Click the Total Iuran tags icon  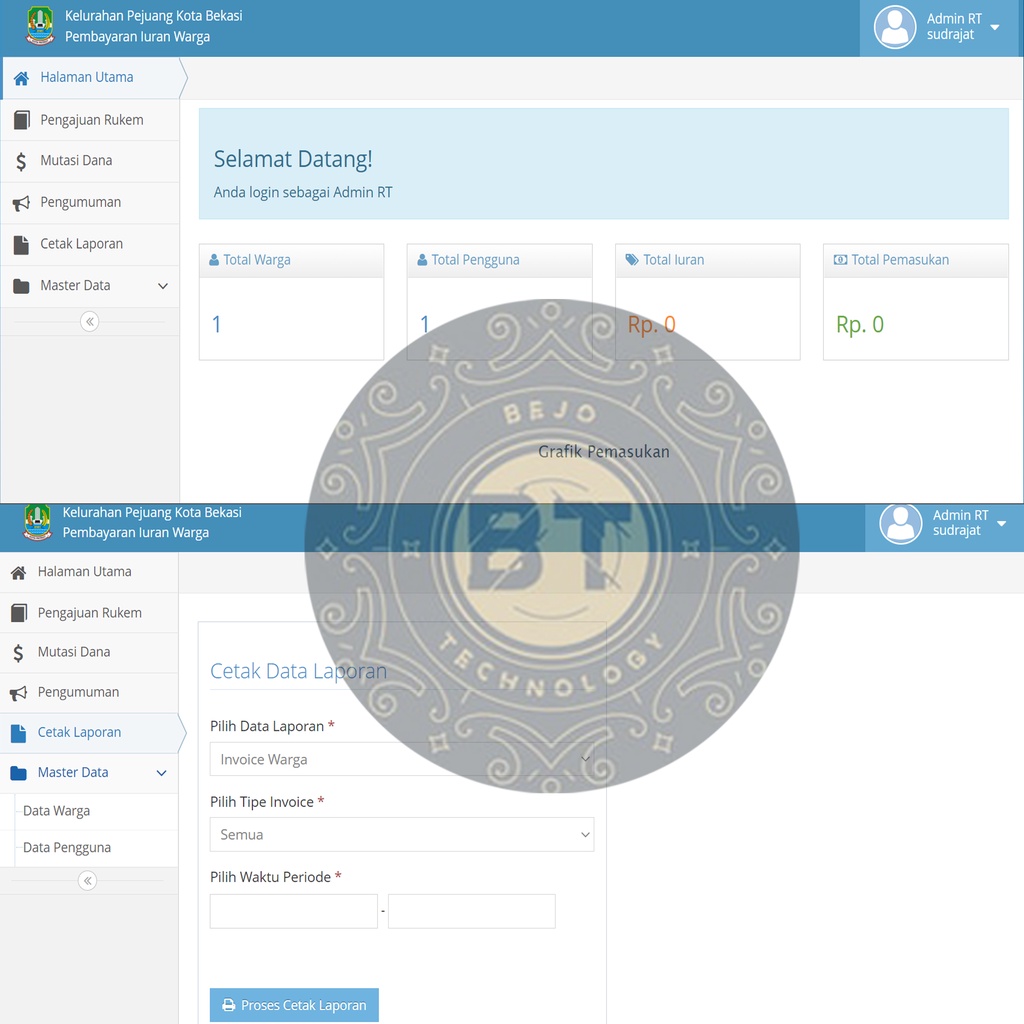[x=632, y=260]
